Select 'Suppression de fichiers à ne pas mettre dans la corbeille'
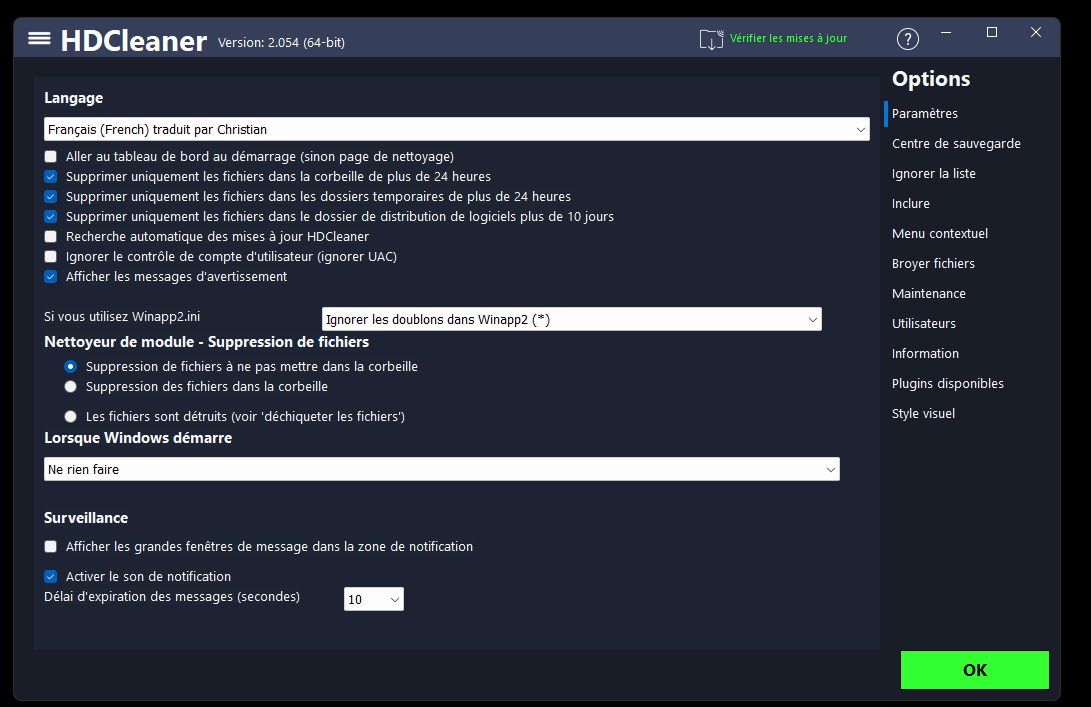This screenshot has height=707, width=1091. pos(70,367)
